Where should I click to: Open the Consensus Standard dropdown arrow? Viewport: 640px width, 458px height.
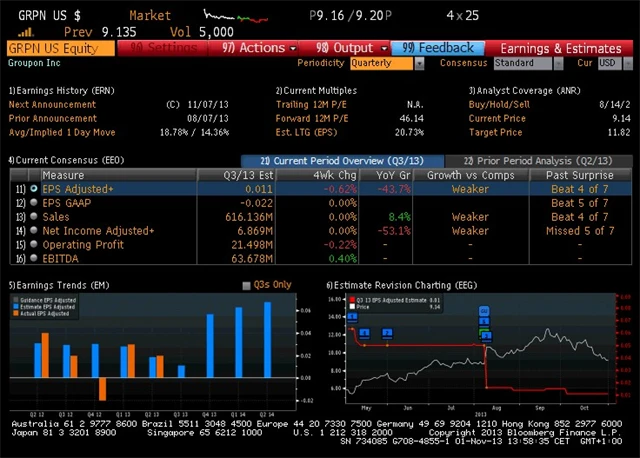click(x=558, y=63)
